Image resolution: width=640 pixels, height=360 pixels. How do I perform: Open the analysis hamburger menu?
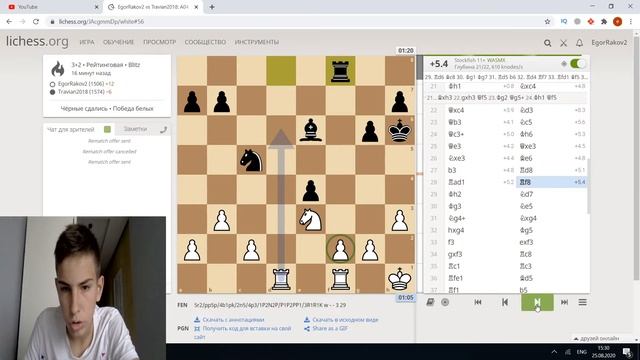[x=582, y=302]
